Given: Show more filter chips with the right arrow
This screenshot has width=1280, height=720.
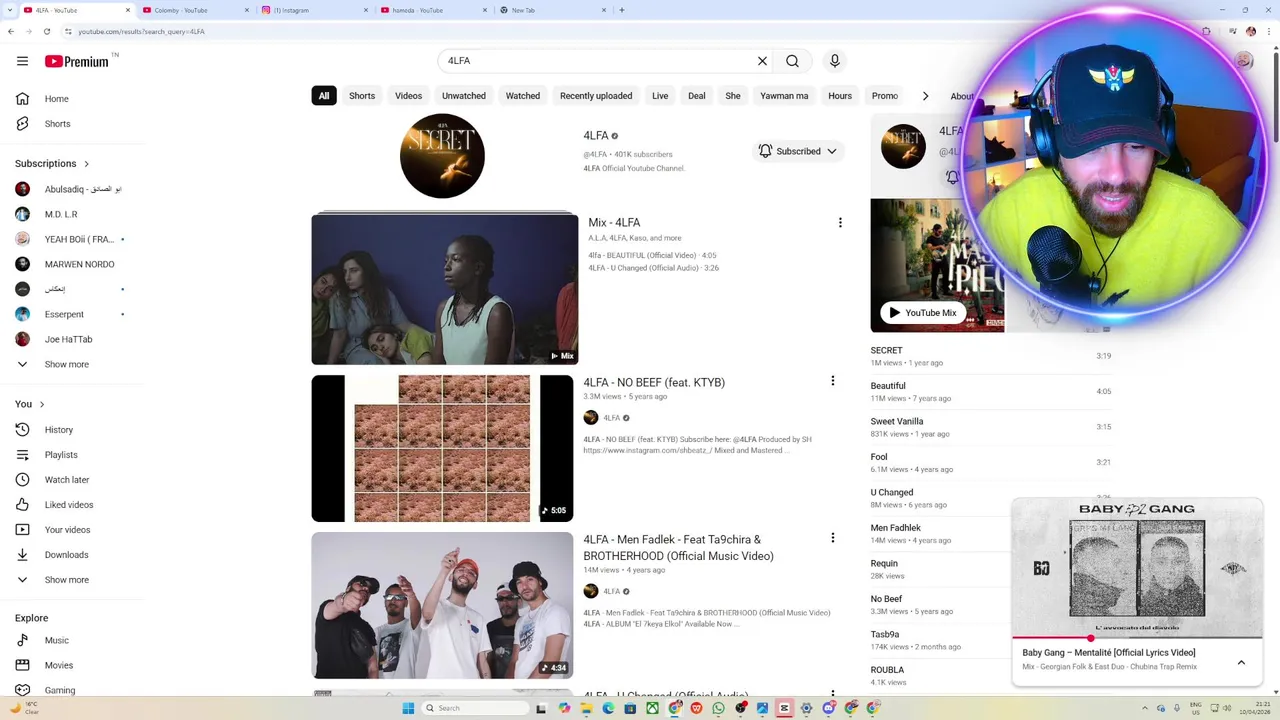Looking at the screenshot, I should point(925,96).
